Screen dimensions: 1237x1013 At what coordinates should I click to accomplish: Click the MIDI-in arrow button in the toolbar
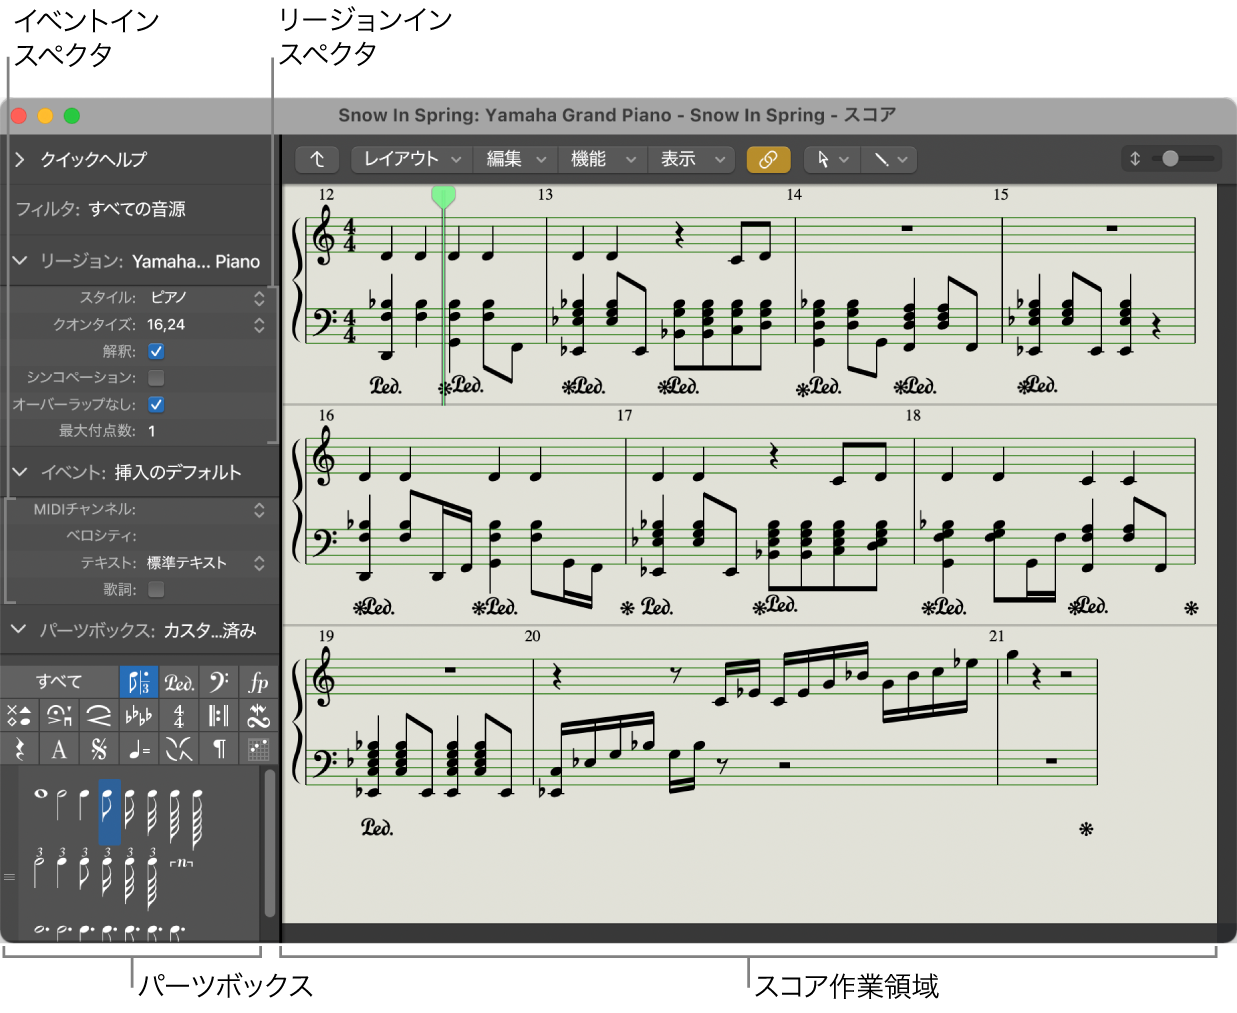click(x=317, y=159)
